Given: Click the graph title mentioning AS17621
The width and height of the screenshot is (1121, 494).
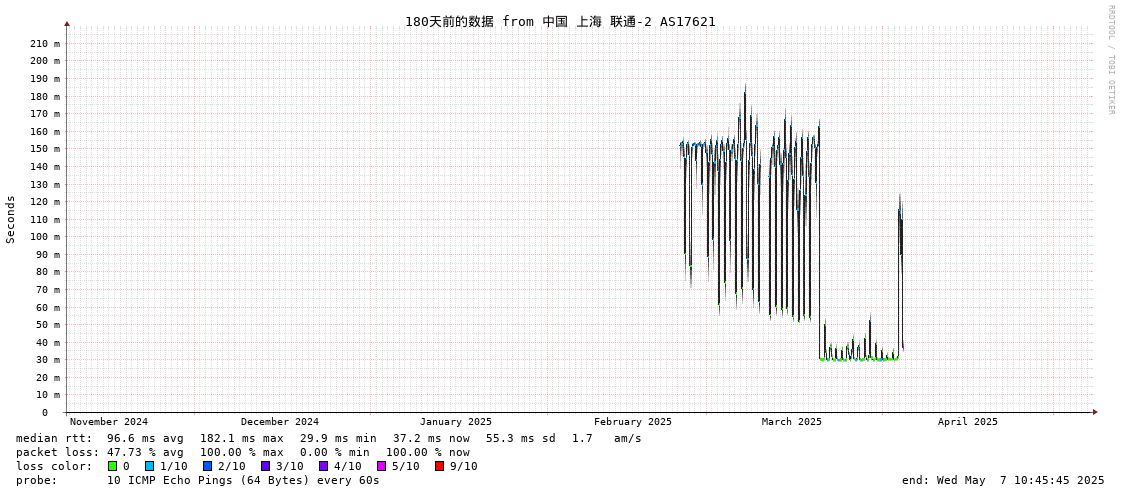Looking at the screenshot, I should click(560, 21).
